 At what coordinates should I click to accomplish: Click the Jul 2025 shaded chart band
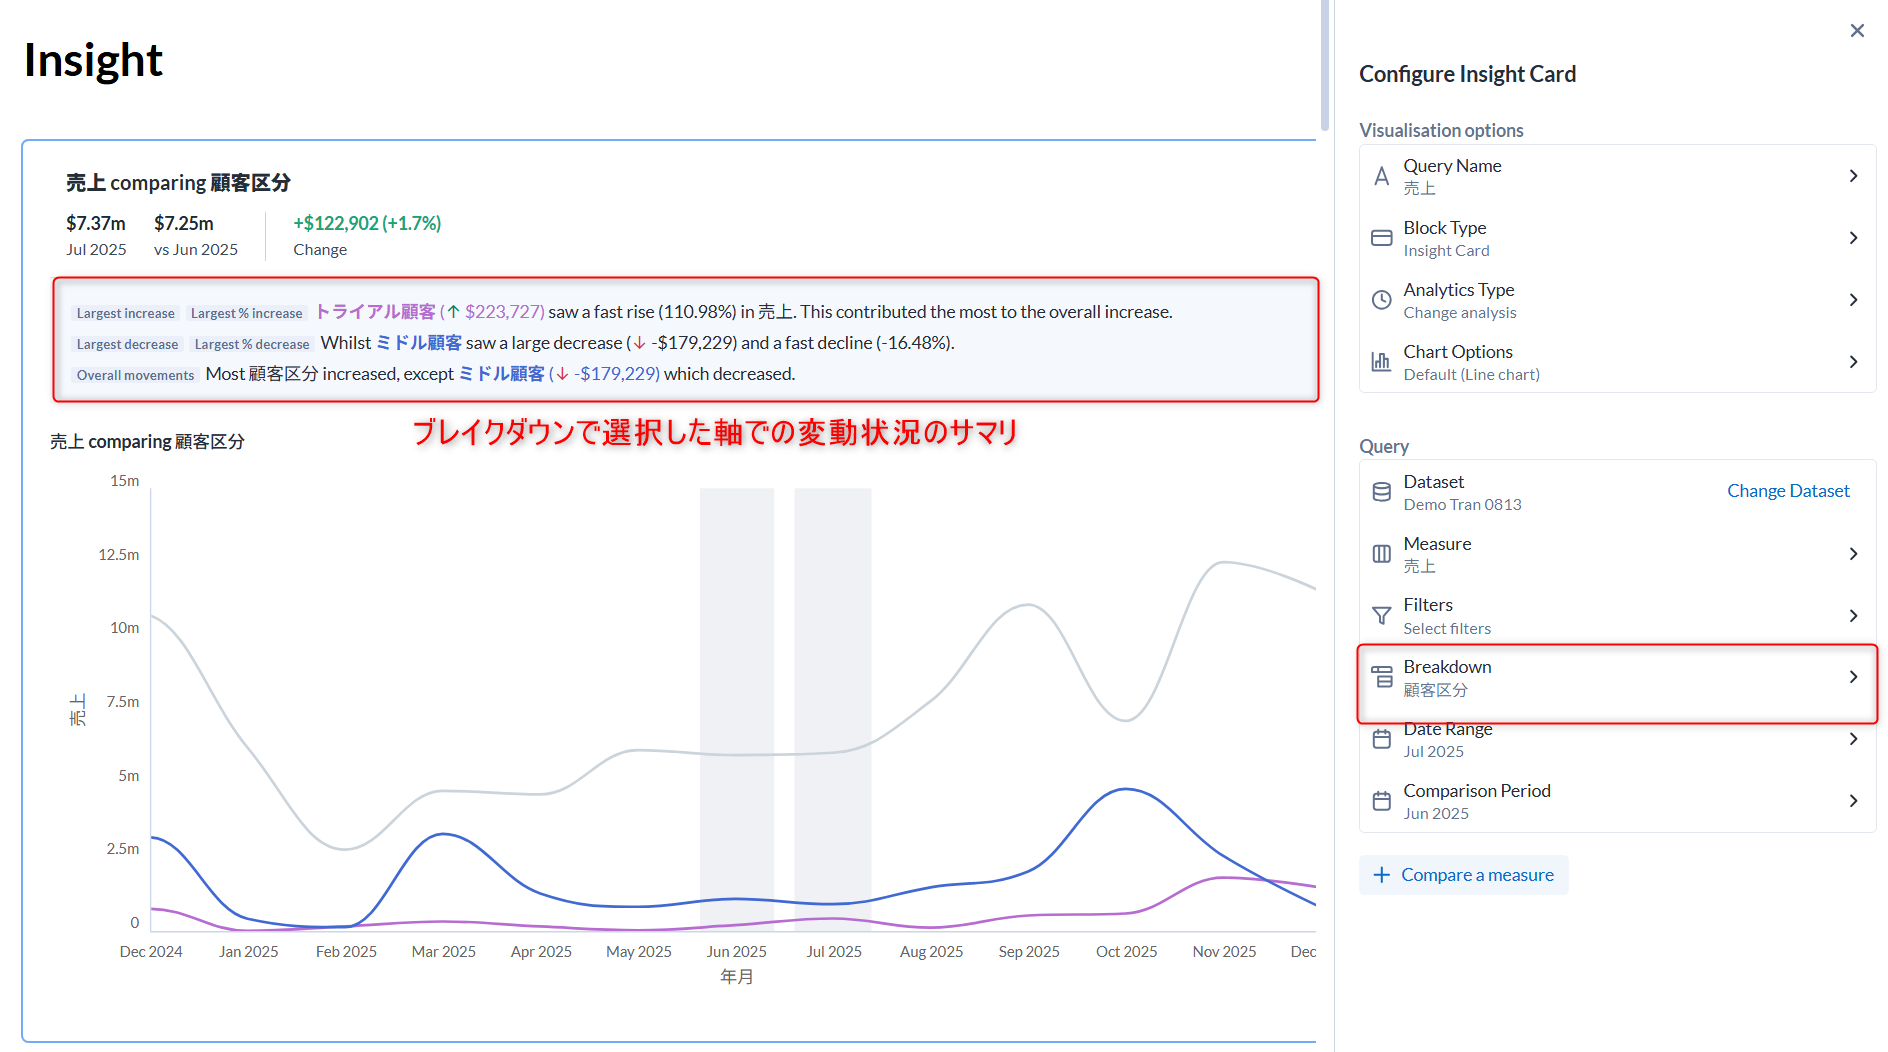click(x=833, y=708)
